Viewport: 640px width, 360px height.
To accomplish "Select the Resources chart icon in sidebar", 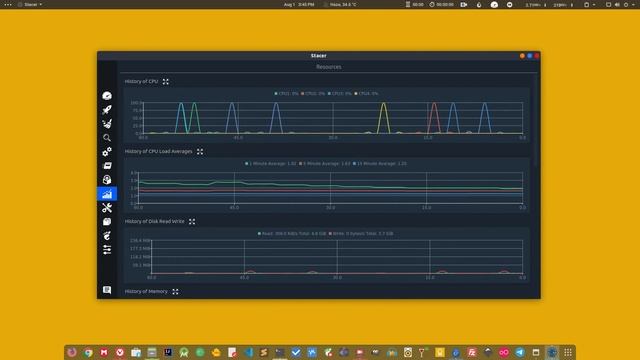I will [x=107, y=194].
